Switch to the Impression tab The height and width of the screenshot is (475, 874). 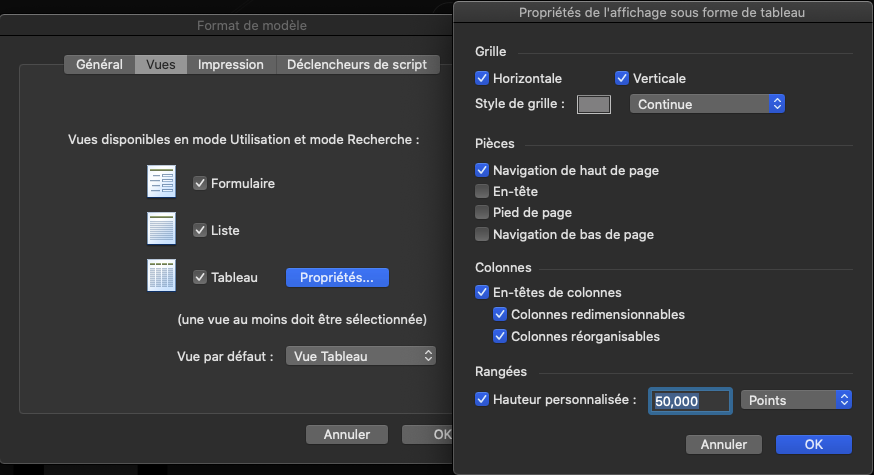coord(231,64)
